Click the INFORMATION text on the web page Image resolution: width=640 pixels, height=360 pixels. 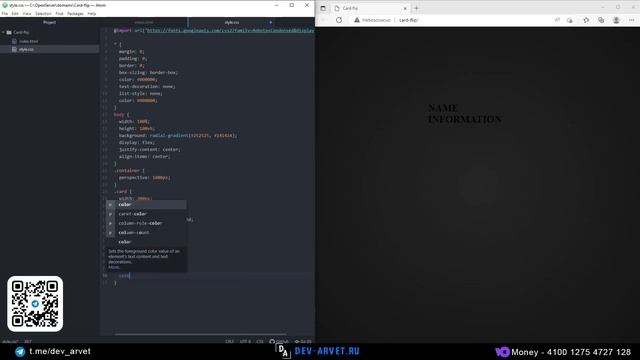pyautogui.click(x=465, y=119)
